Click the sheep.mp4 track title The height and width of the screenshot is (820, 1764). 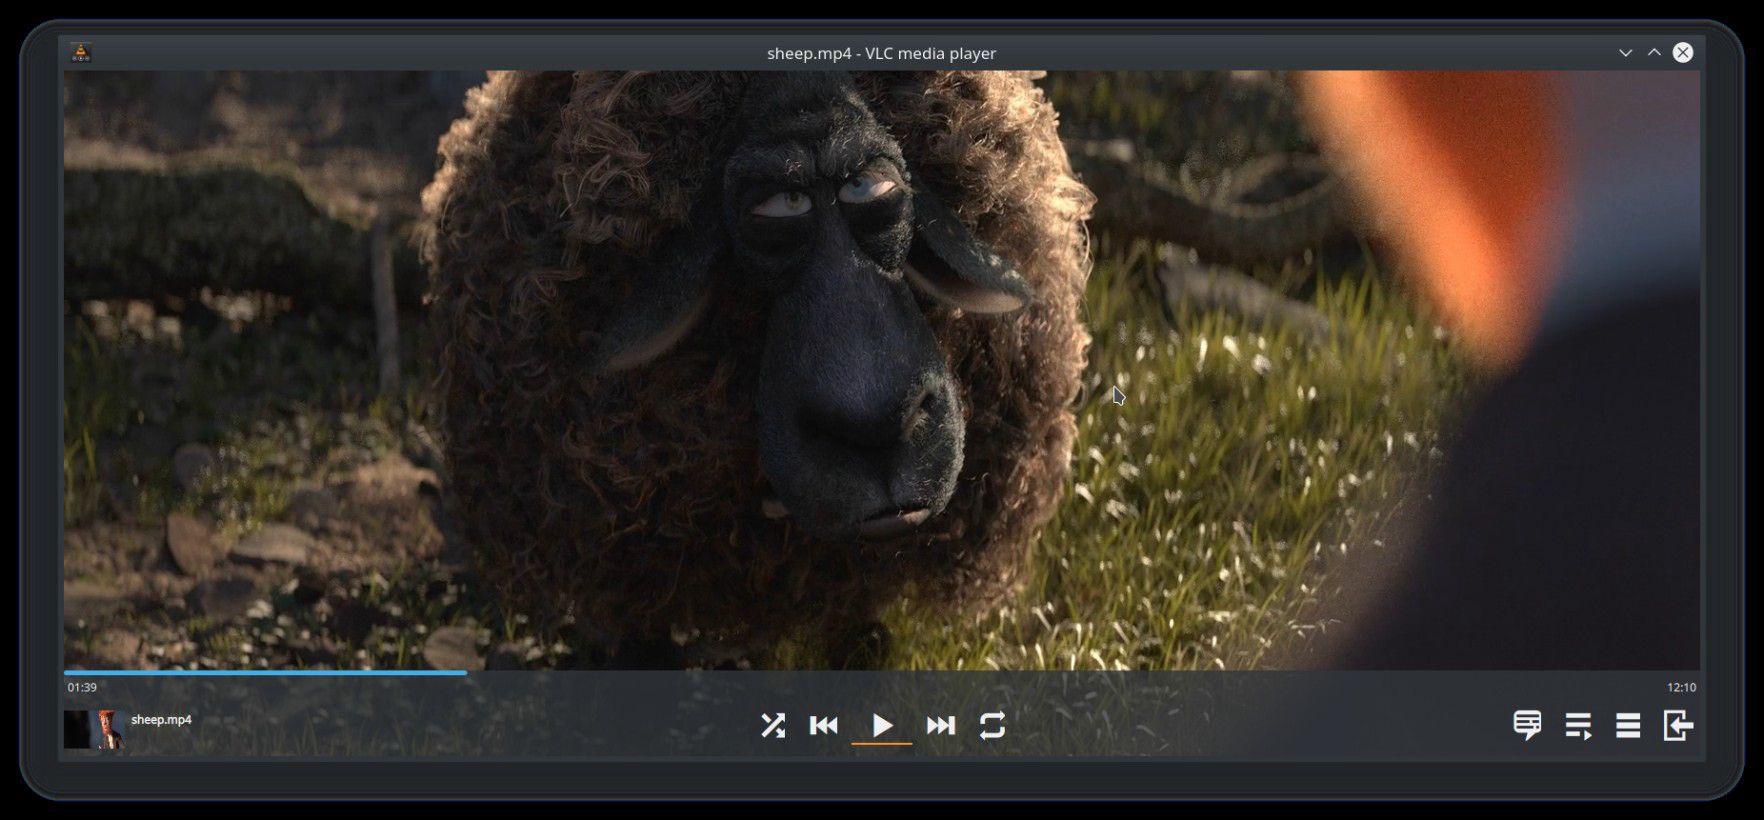pos(161,719)
